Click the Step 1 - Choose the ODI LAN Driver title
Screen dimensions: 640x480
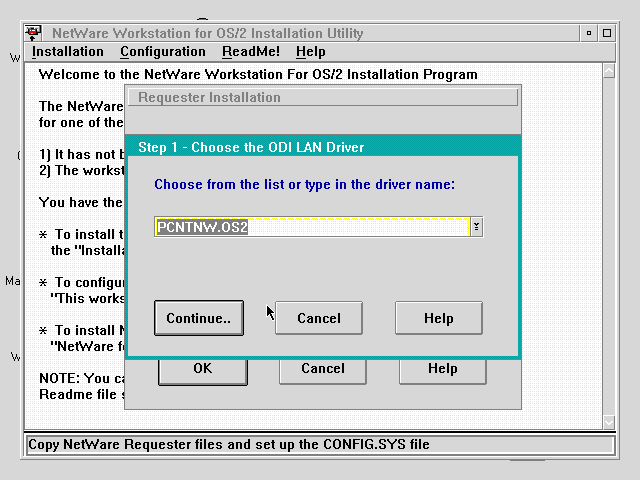click(251, 147)
